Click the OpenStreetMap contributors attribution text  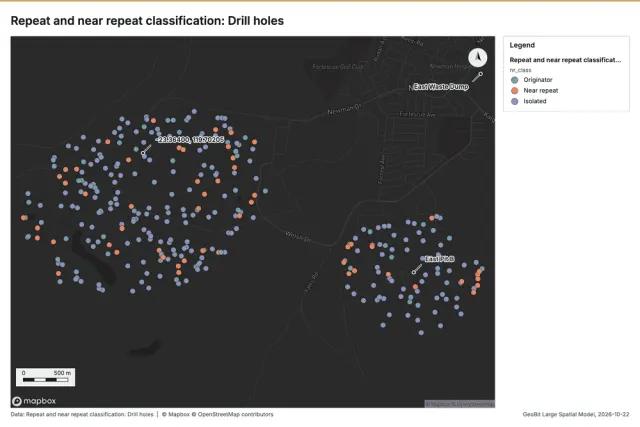click(233, 414)
